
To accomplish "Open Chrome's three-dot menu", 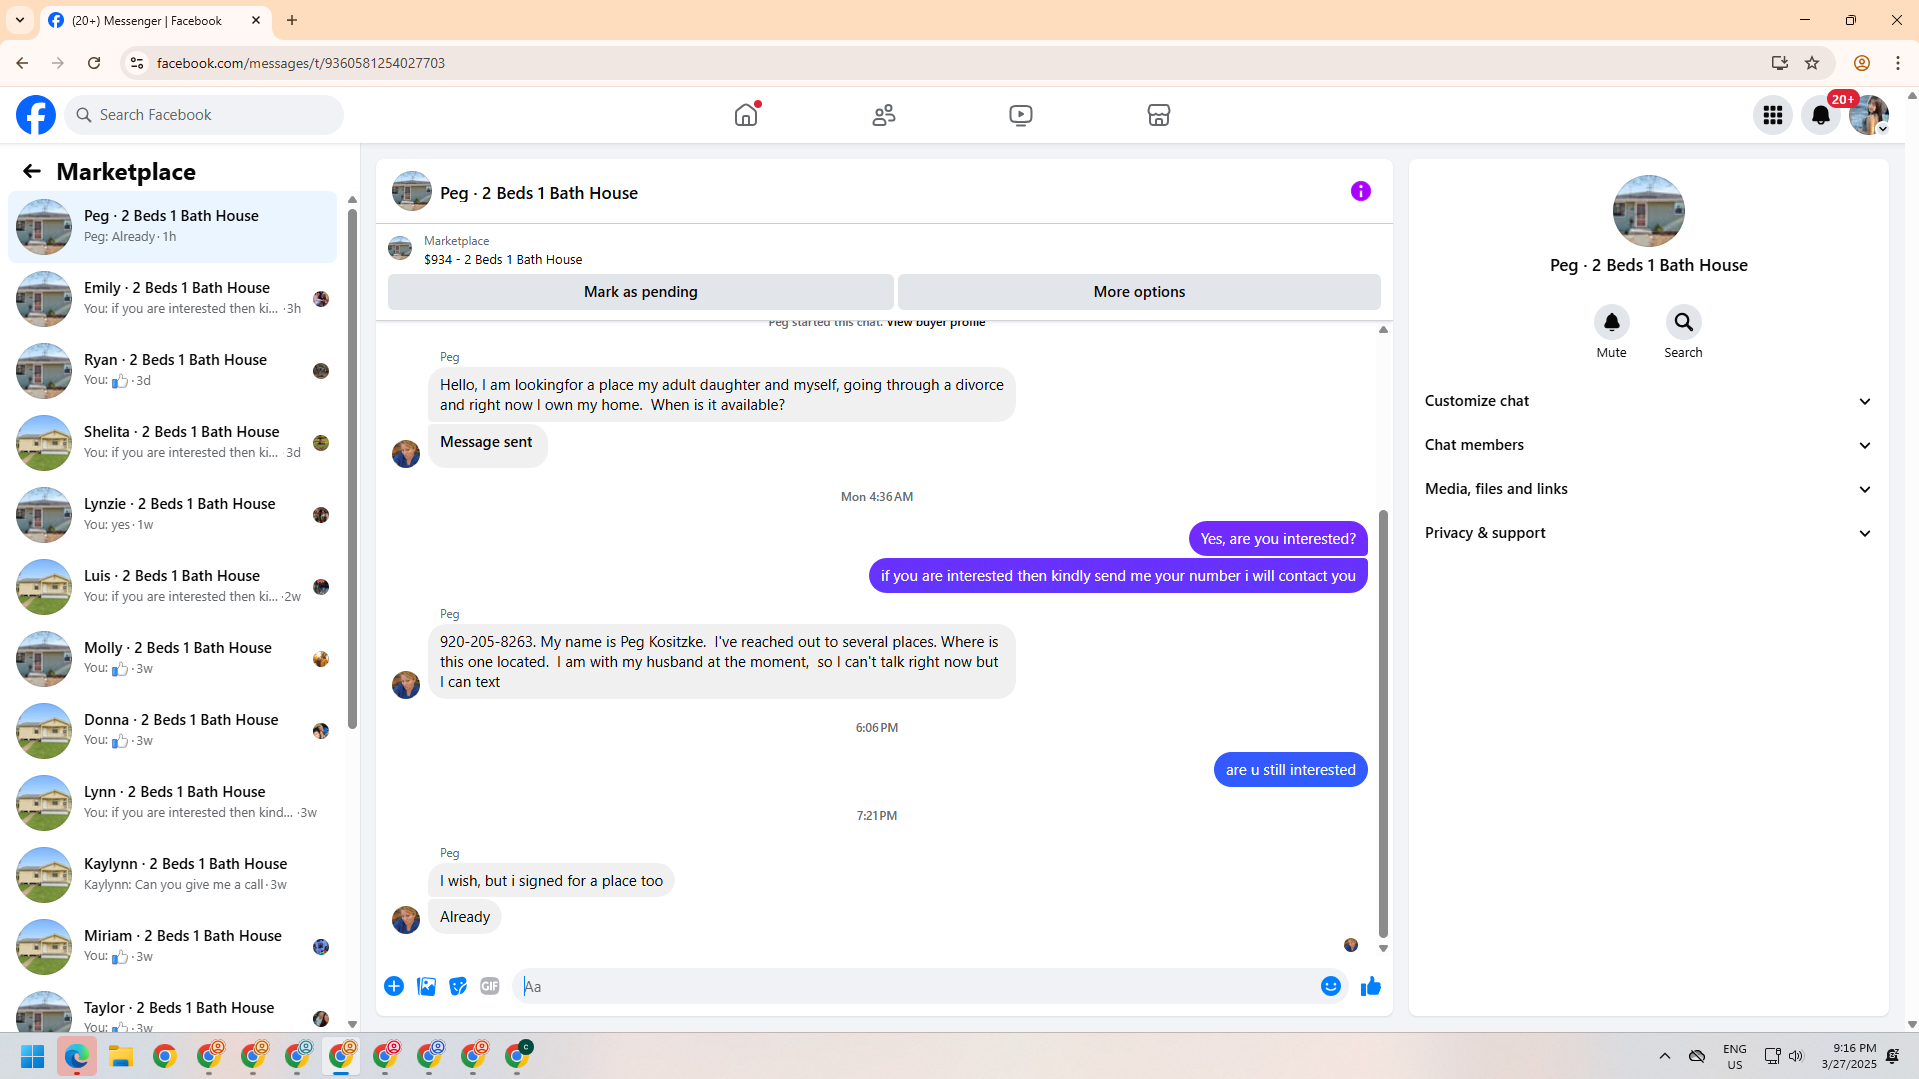I will (x=1898, y=63).
